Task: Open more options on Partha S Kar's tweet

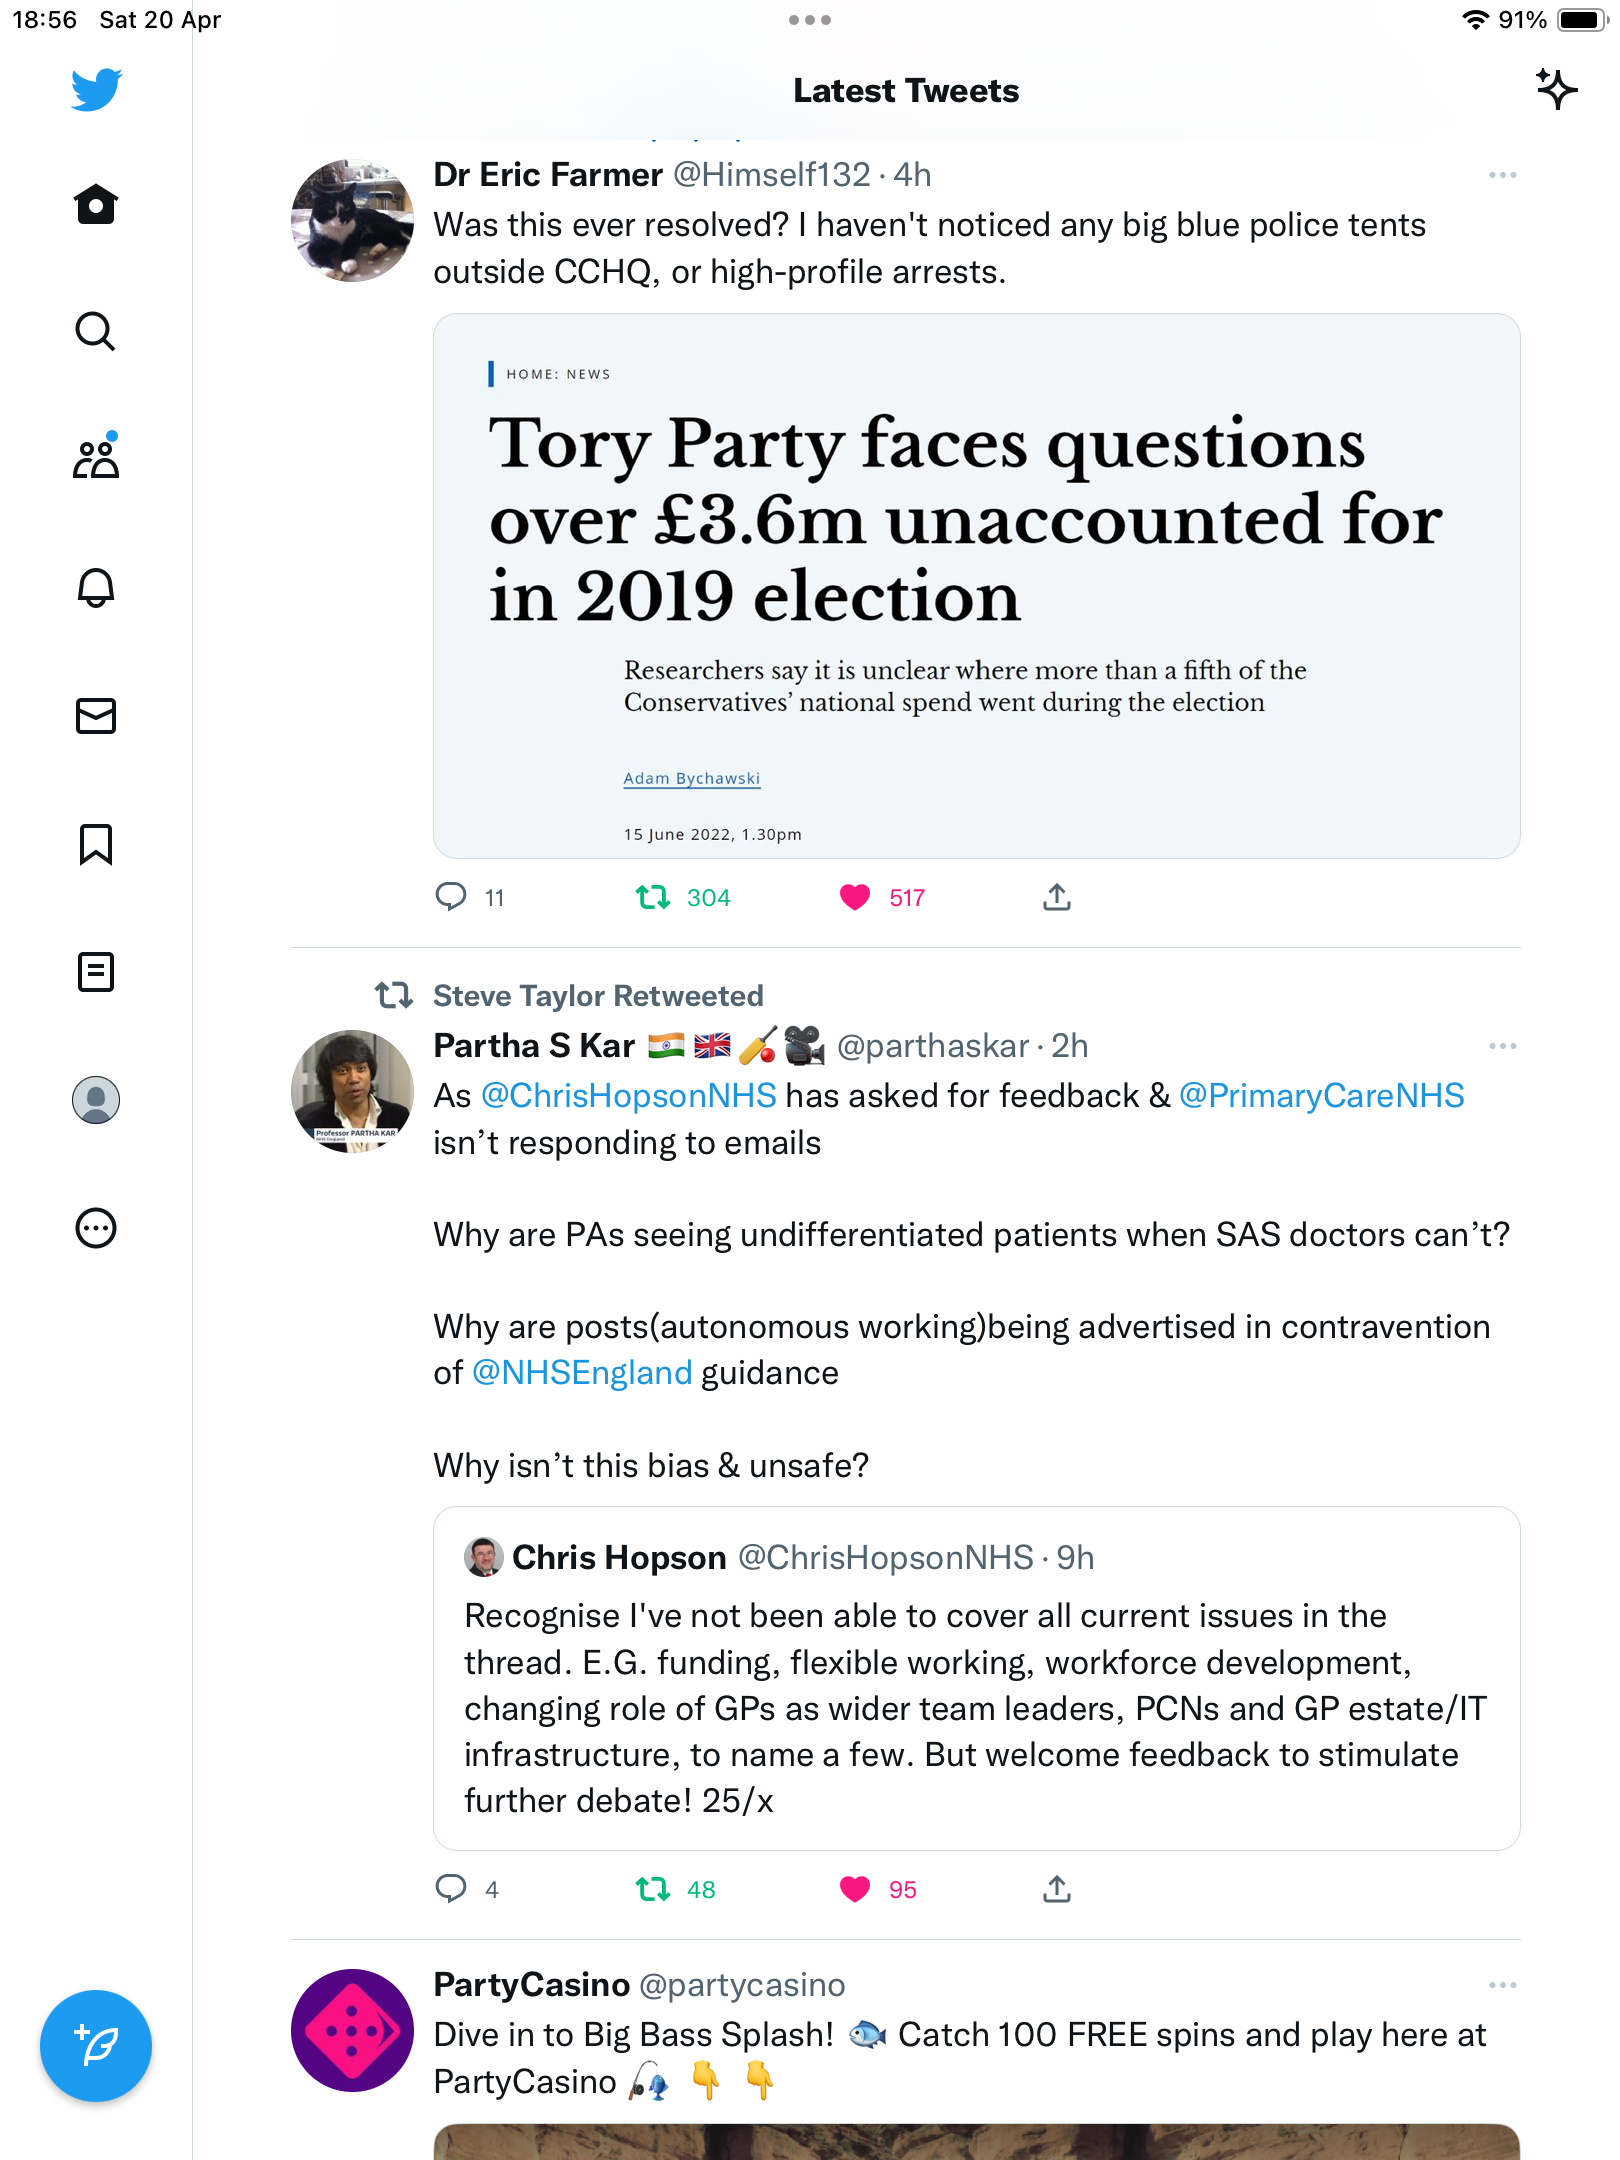Action: point(1502,1046)
